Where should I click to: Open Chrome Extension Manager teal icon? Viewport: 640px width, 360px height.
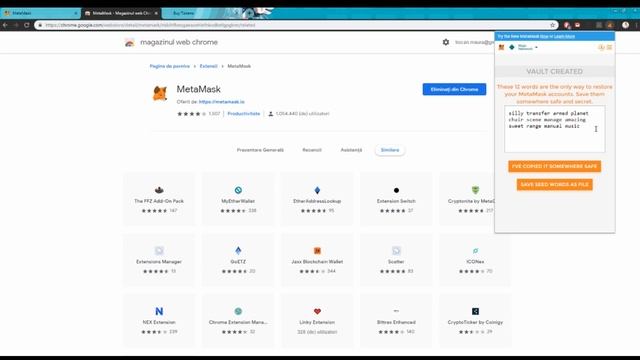point(238,311)
